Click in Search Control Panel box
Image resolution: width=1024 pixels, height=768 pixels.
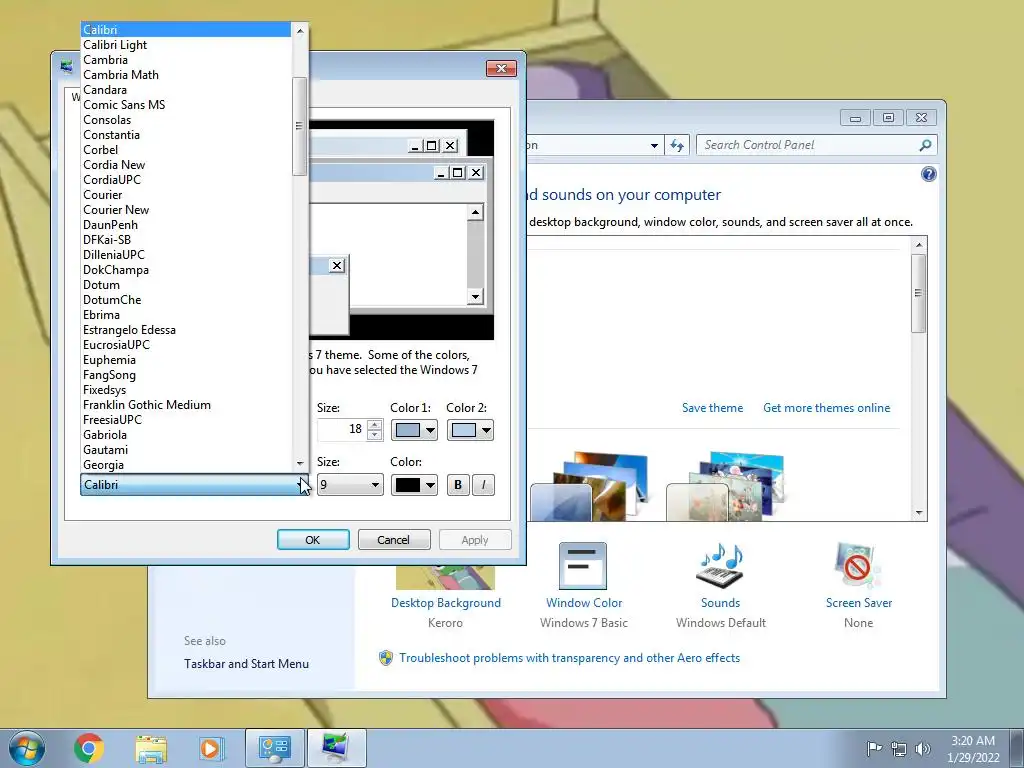pos(807,145)
